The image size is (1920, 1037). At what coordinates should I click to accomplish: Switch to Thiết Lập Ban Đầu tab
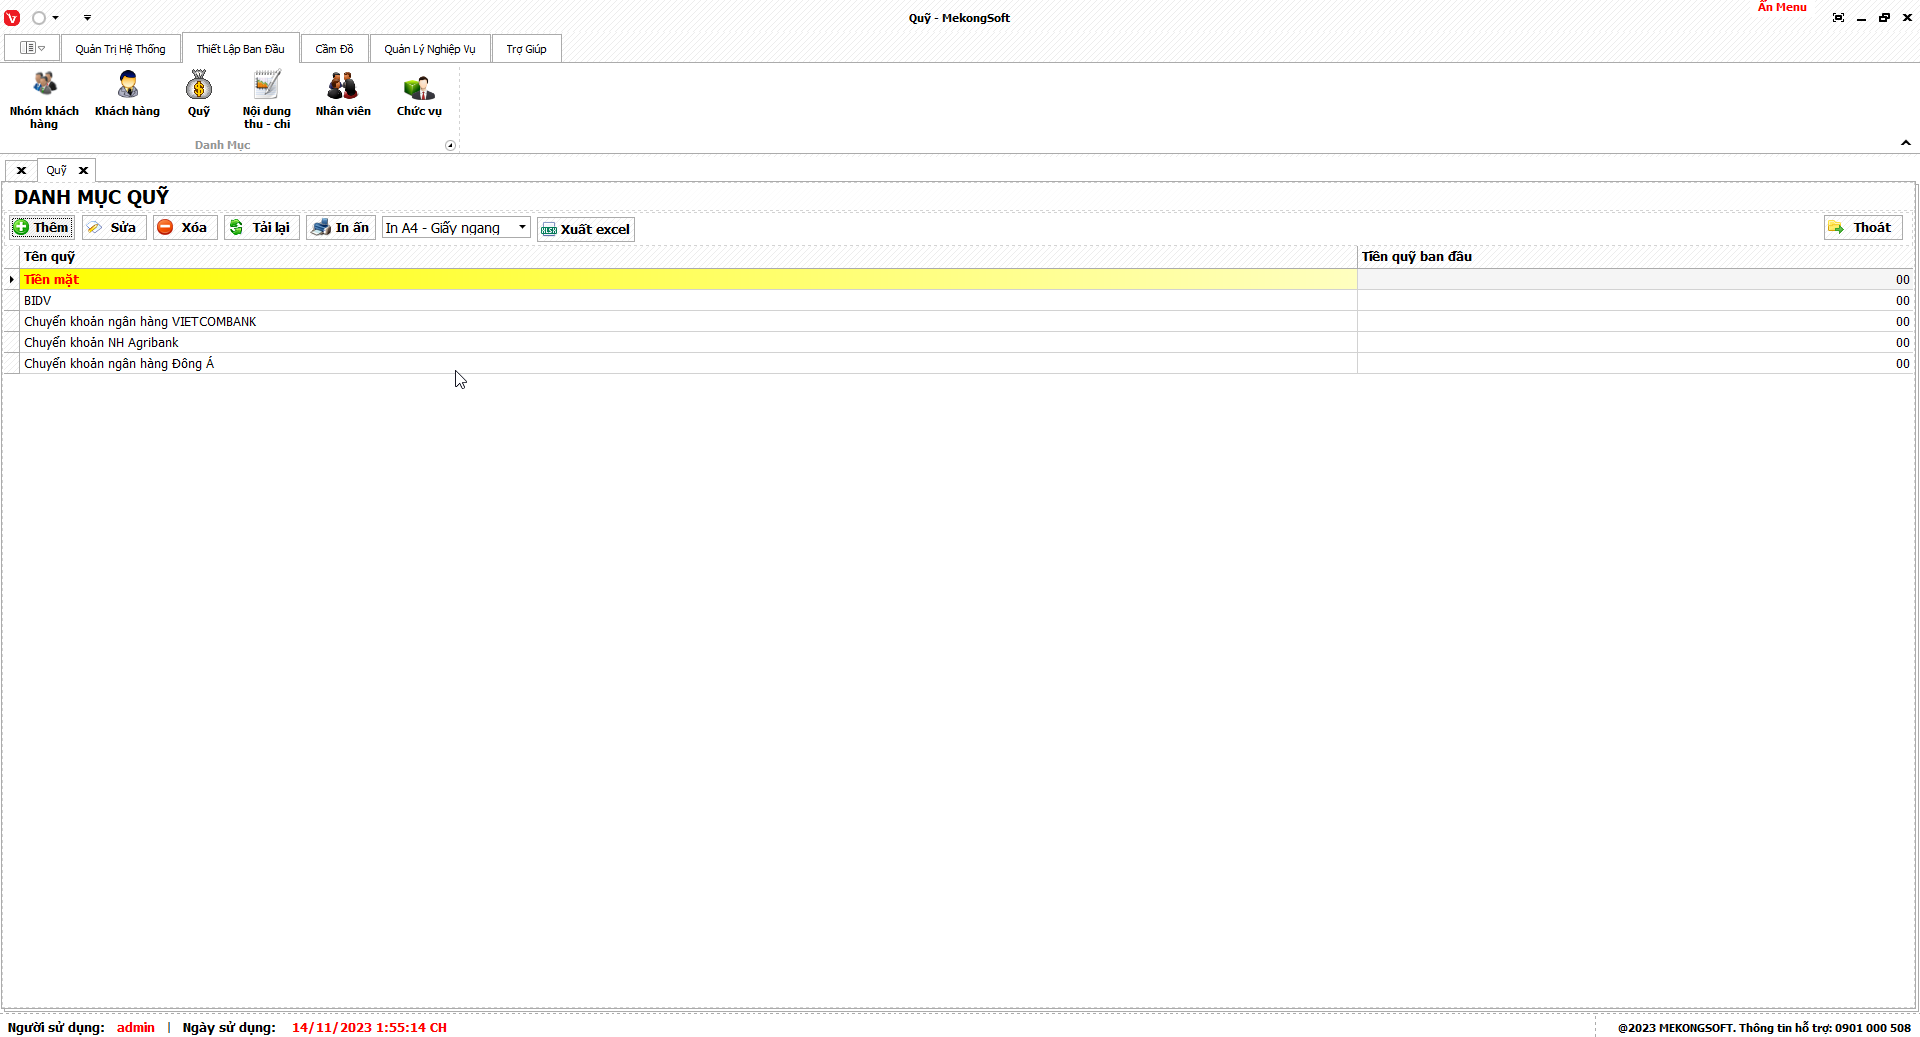pos(240,49)
